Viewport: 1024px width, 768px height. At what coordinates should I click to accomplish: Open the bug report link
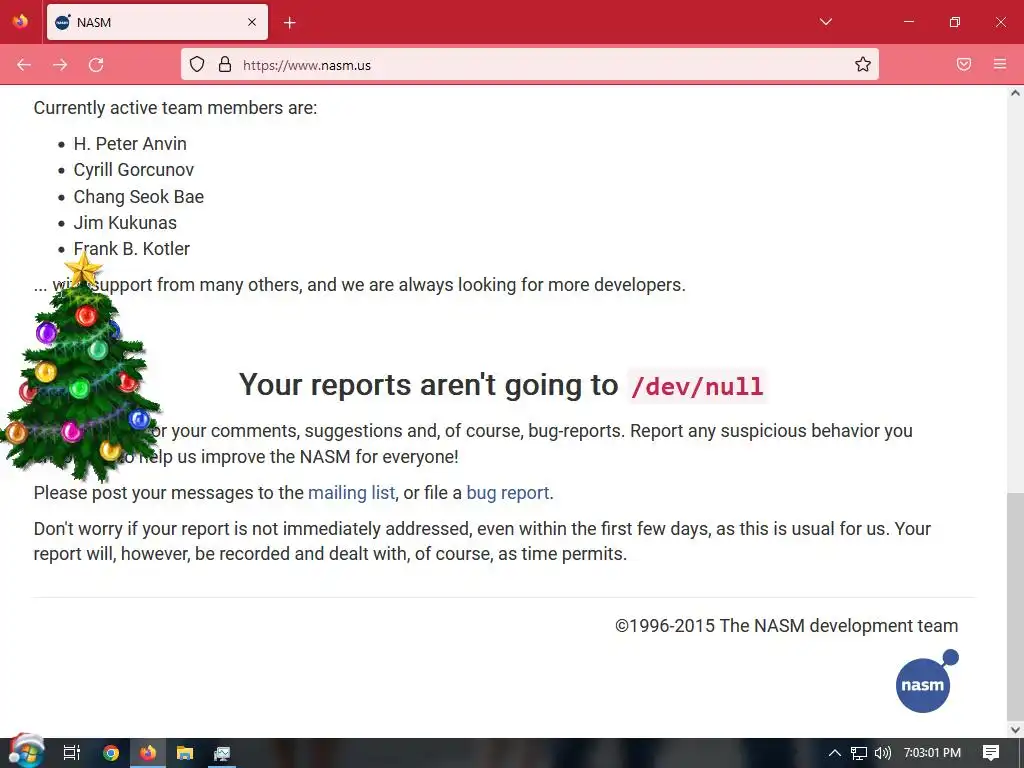[507, 492]
